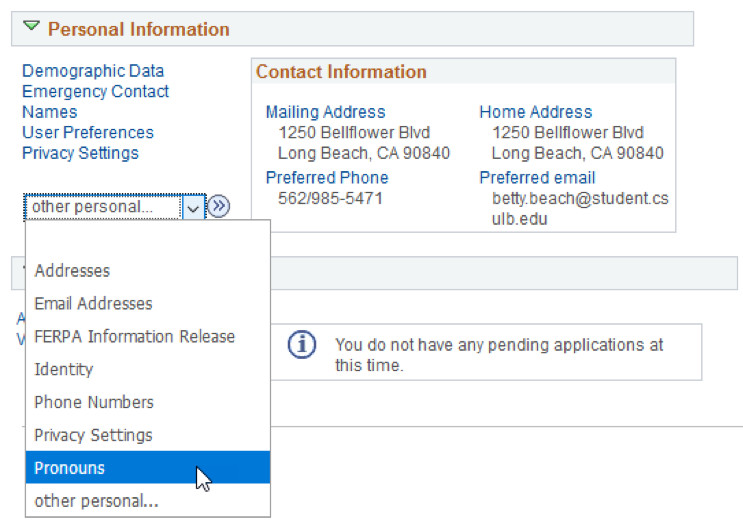Viewport: 743px width, 525px height.
Task: Pick FERPA Information Release option
Action: pyautogui.click(x=134, y=336)
